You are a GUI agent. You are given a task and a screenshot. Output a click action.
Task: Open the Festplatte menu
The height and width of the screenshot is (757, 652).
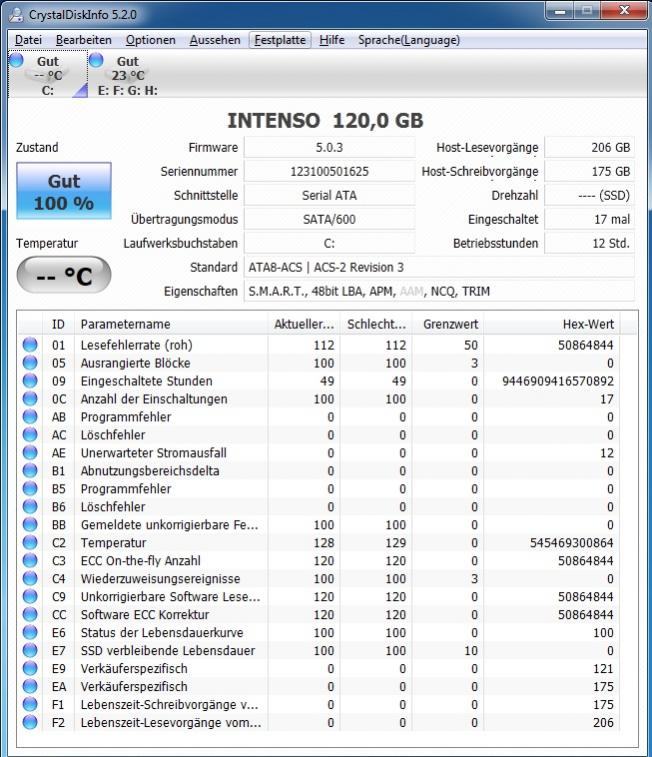click(280, 40)
